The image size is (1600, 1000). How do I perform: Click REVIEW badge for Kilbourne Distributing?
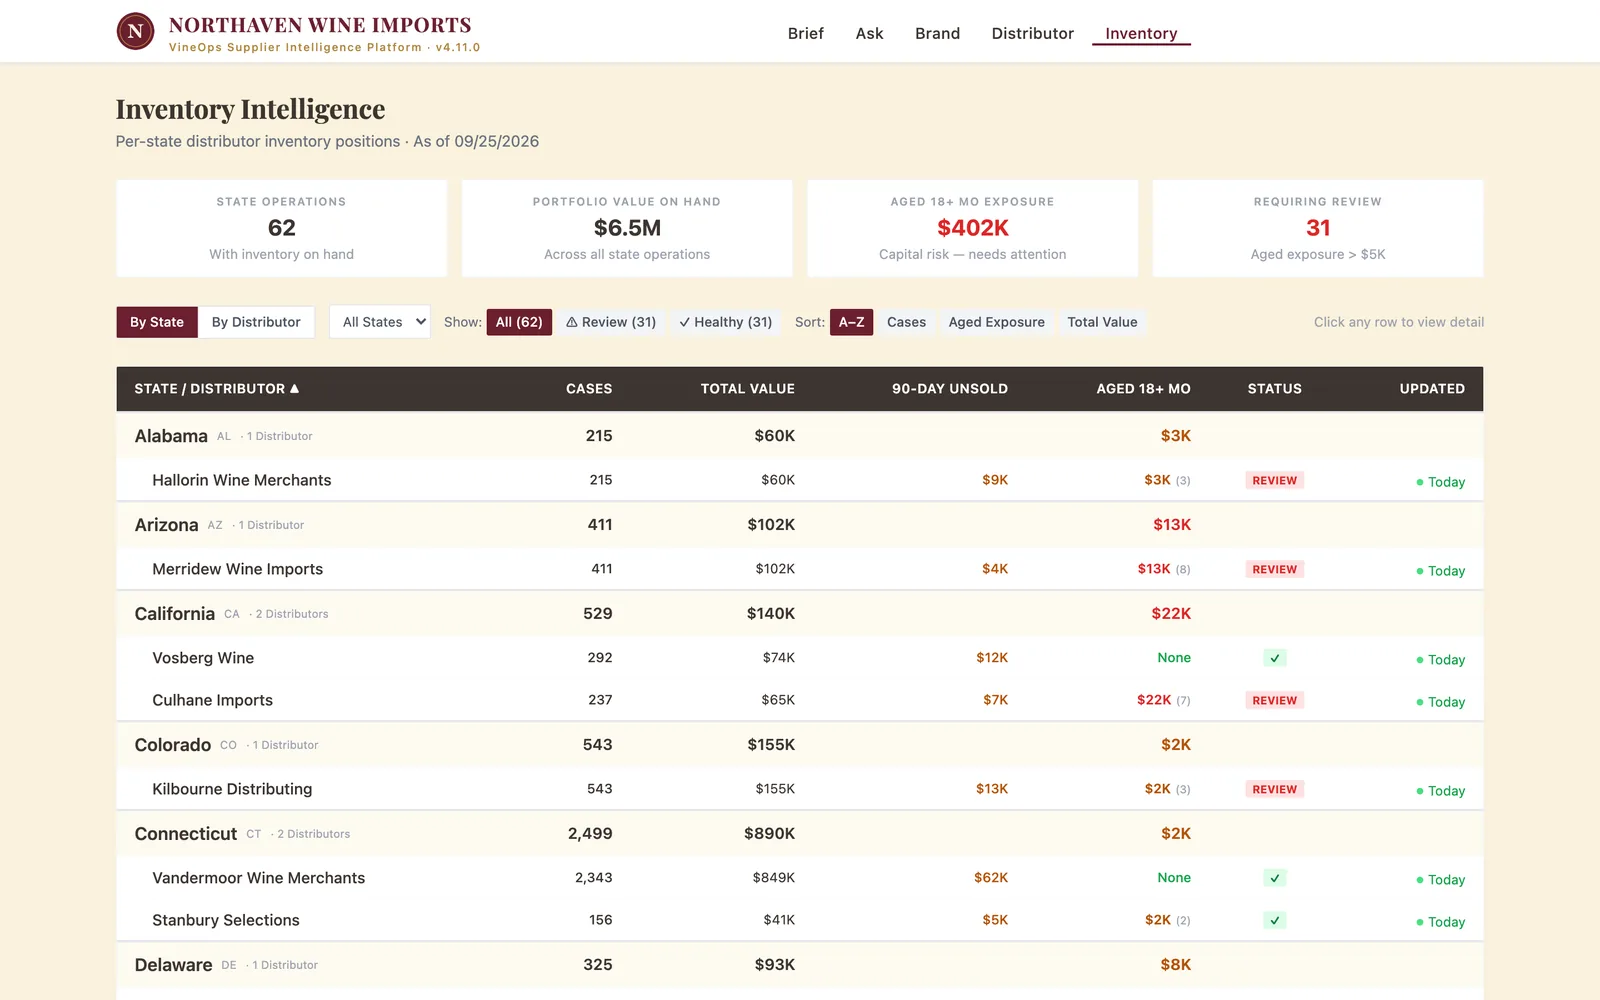coord(1274,789)
